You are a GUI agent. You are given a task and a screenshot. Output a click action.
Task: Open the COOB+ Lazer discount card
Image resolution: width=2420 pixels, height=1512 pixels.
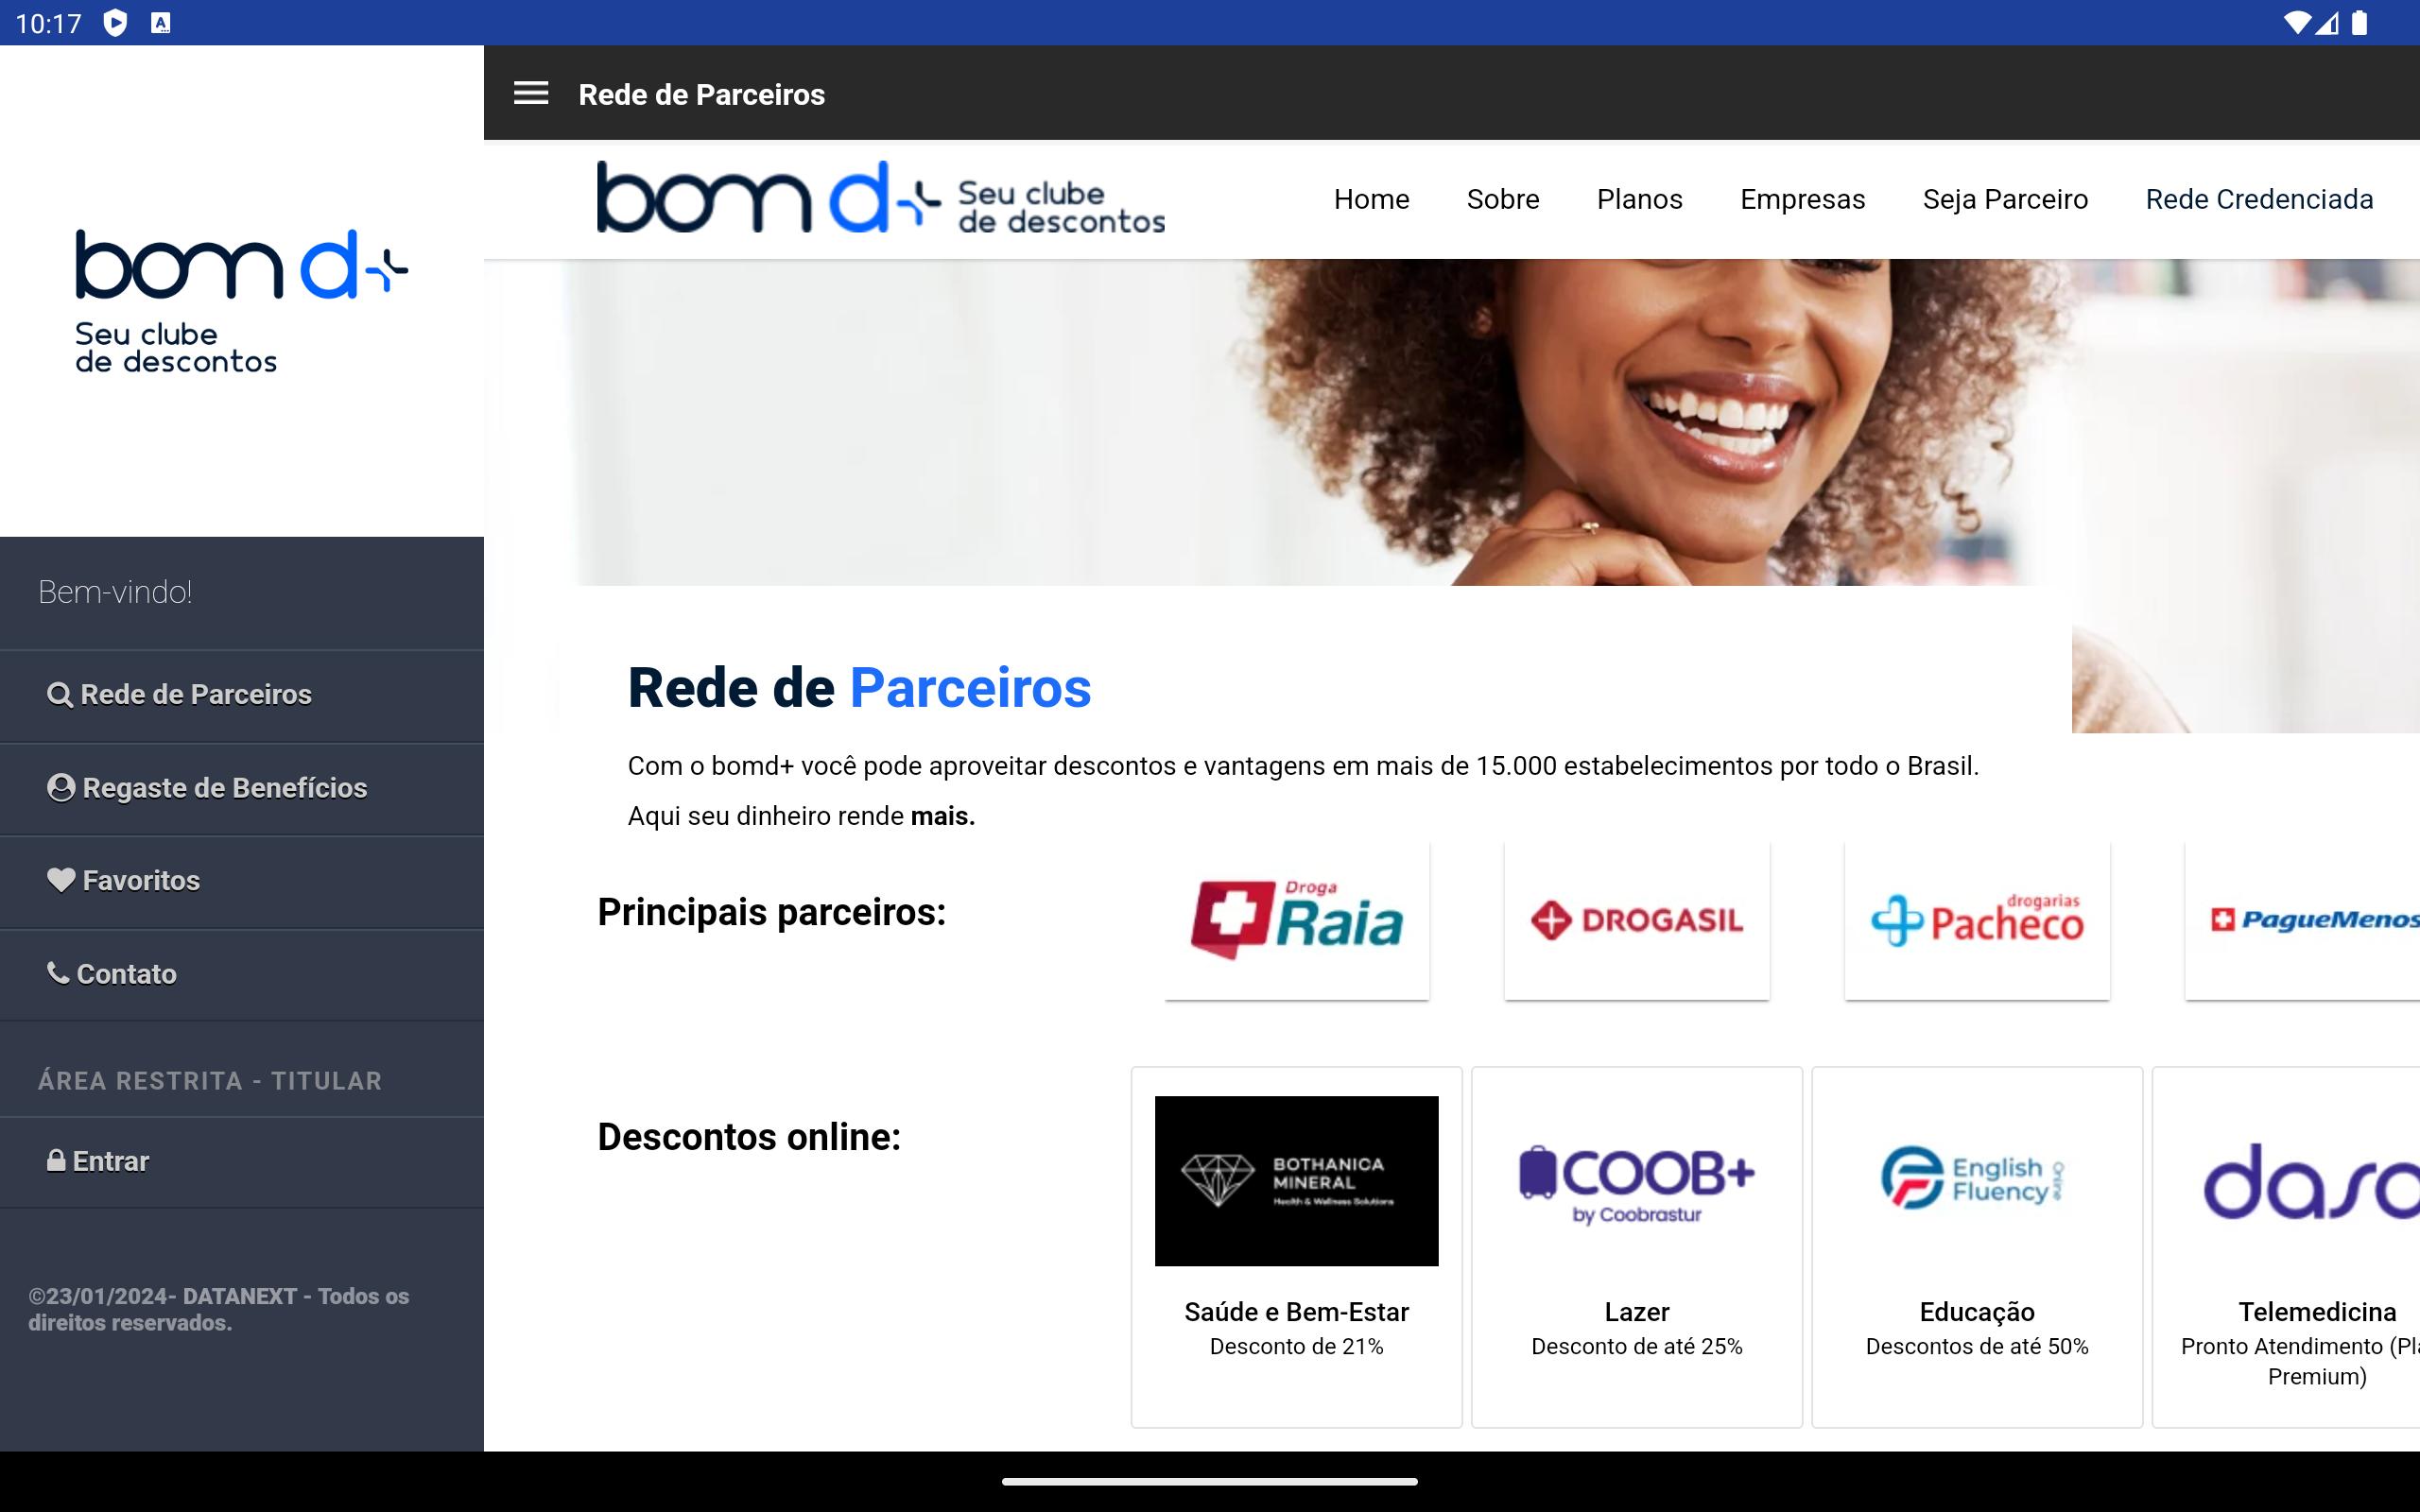pos(1637,1247)
